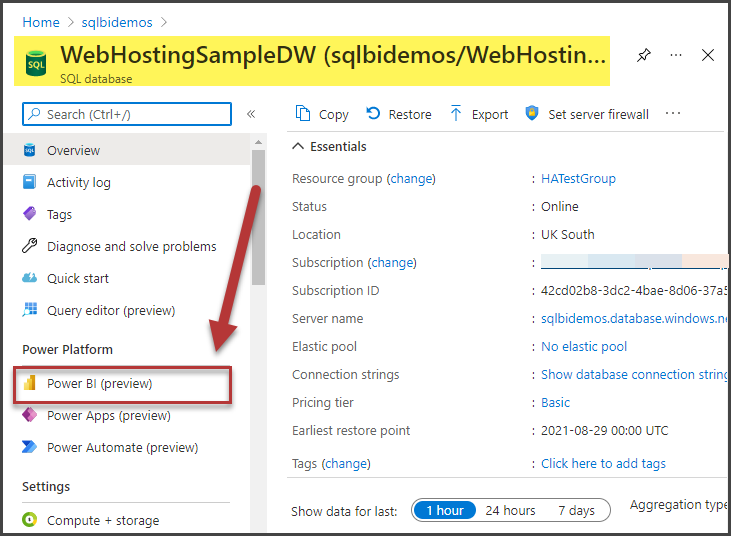This screenshot has width=731, height=536.
Task: Click the Restore icon in the toolbar
Action: coord(373,113)
